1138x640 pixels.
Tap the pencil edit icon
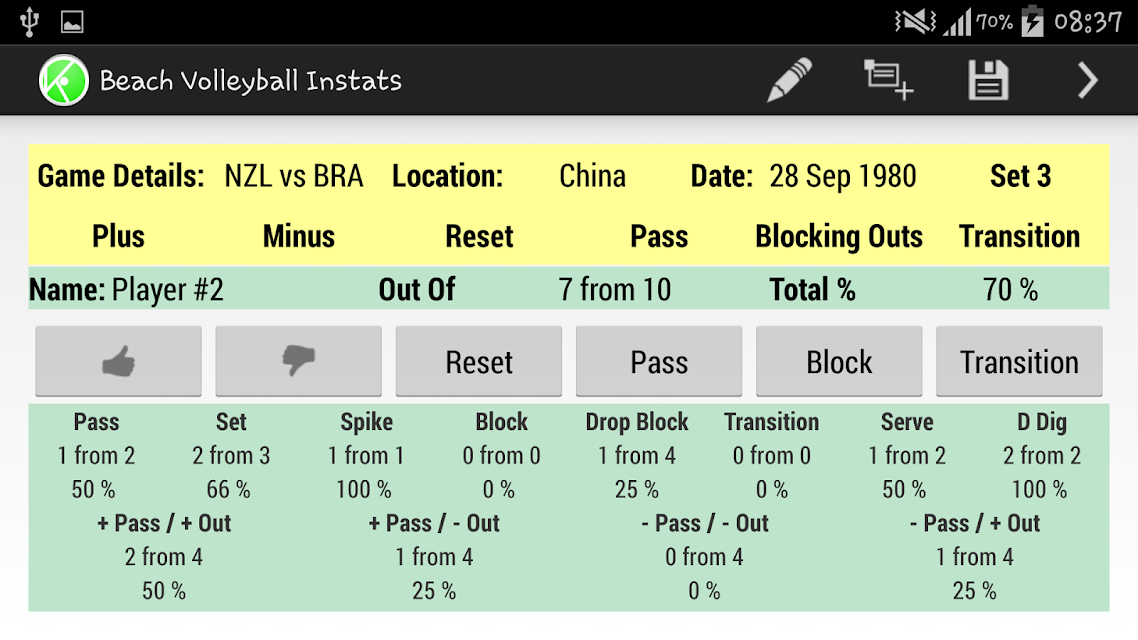tap(790, 80)
